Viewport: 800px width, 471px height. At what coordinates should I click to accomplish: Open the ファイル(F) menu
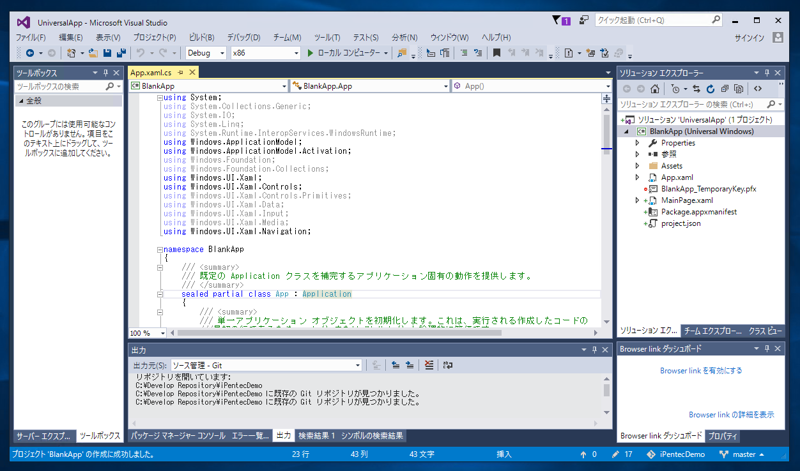click(31, 37)
